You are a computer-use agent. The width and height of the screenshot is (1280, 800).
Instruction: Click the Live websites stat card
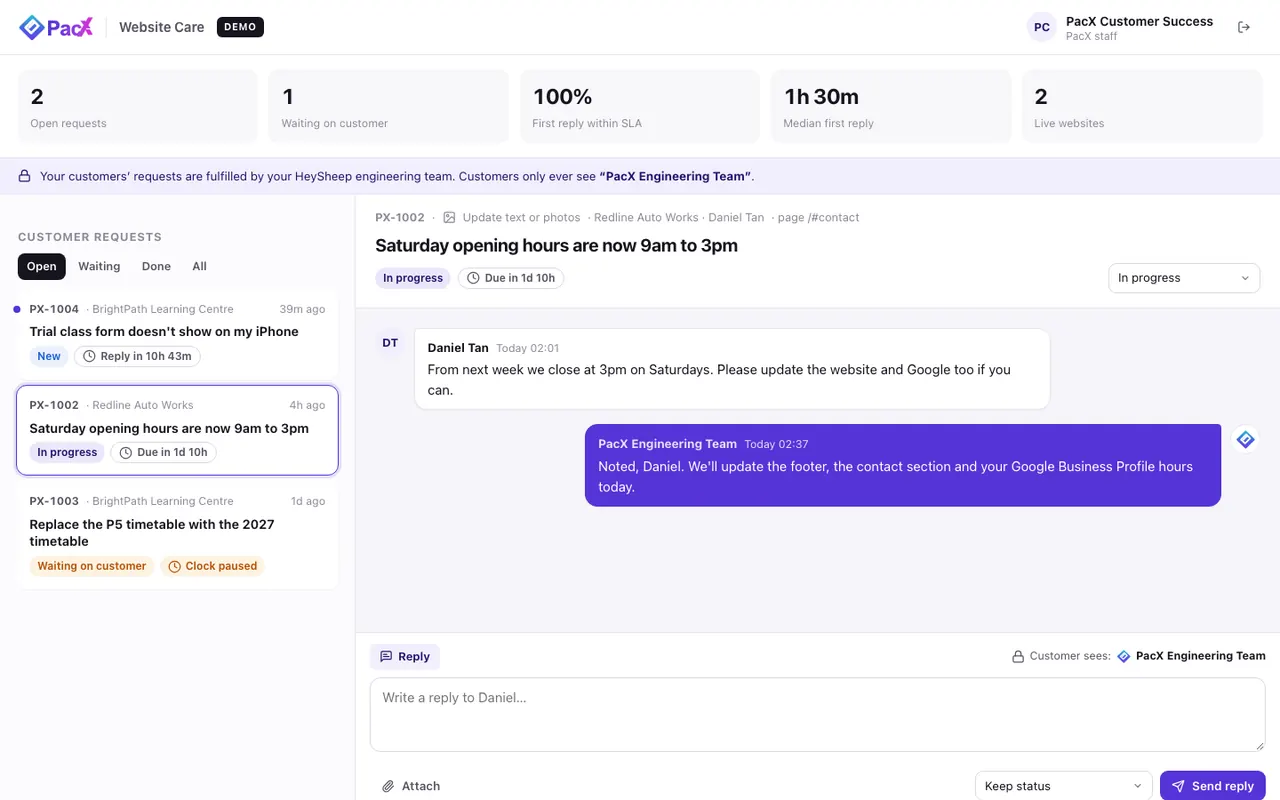click(x=1142, y=107)
